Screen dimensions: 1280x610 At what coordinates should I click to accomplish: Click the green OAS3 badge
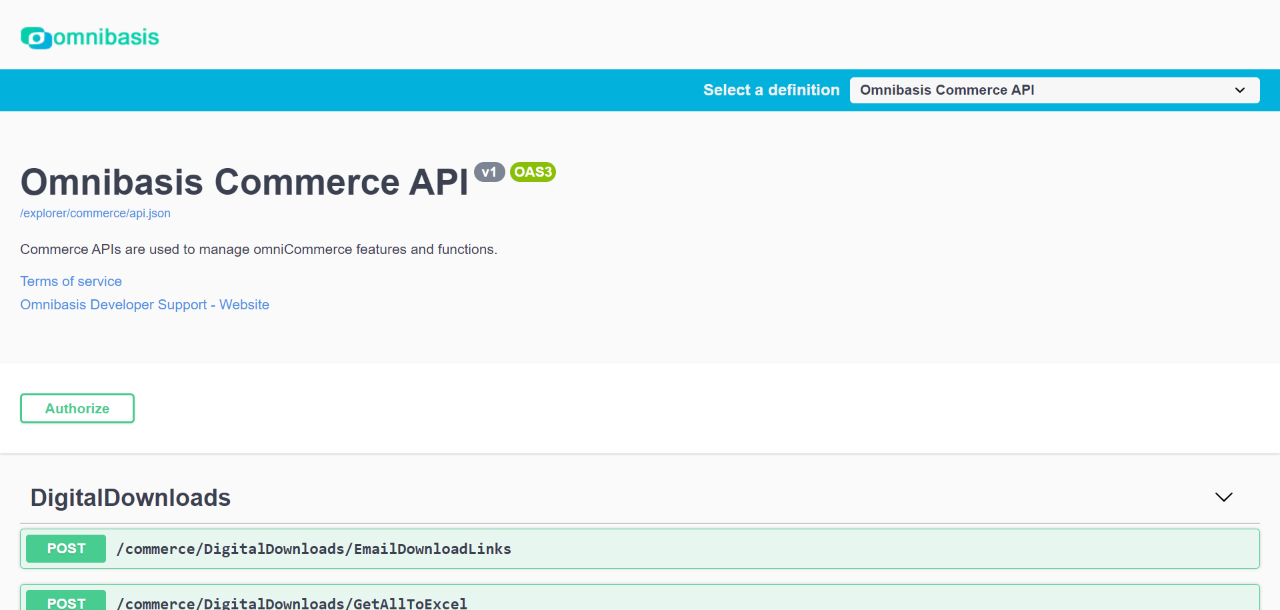click(533, 172)
